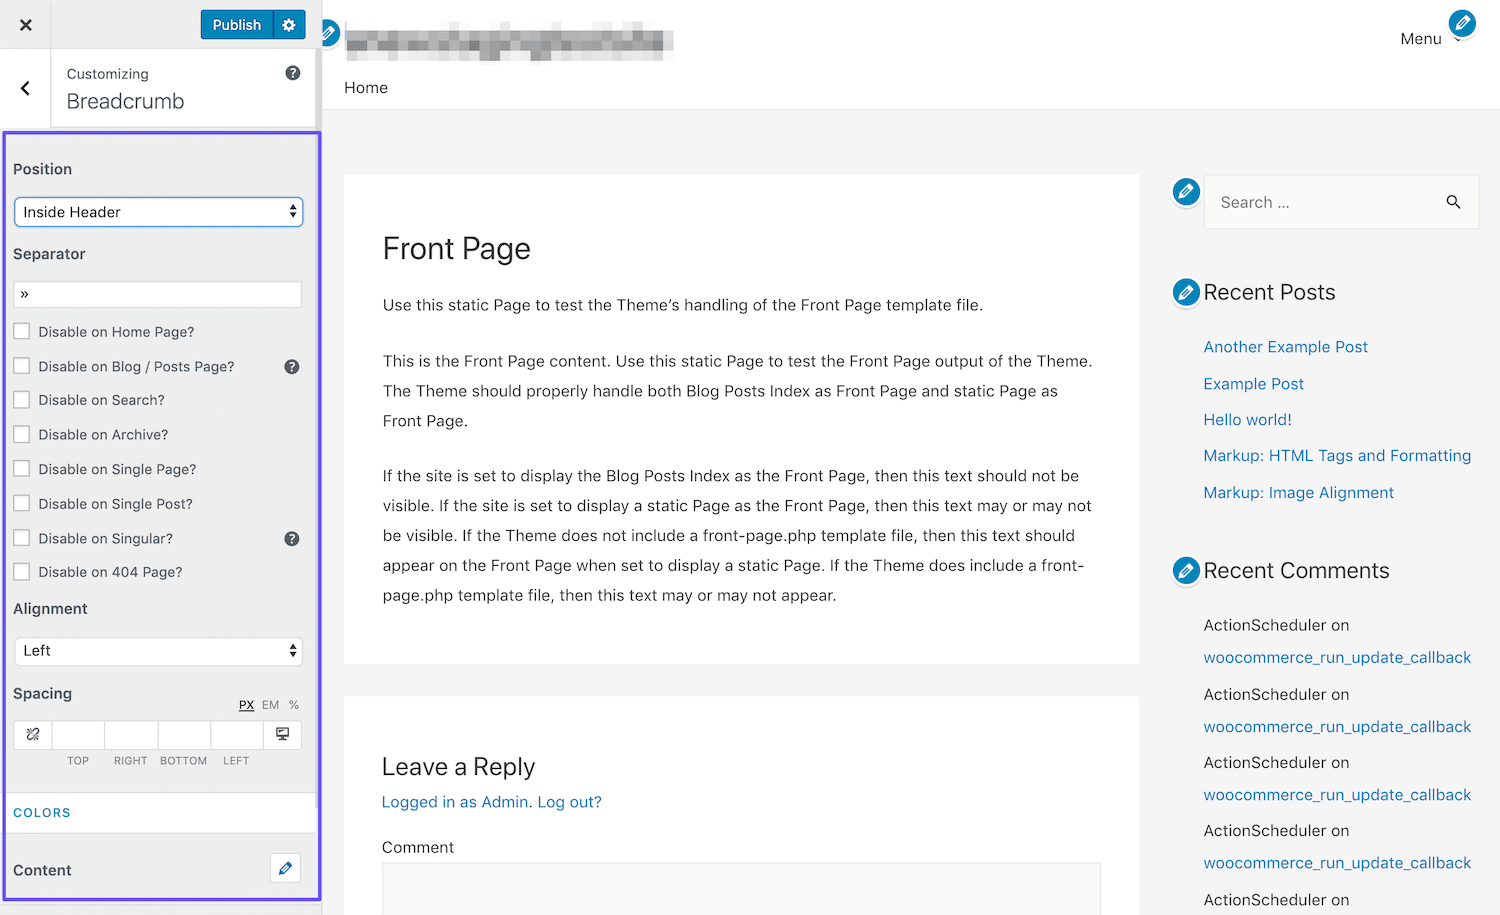
Task: Switch spacing units to EM
Action: (269, 704)
